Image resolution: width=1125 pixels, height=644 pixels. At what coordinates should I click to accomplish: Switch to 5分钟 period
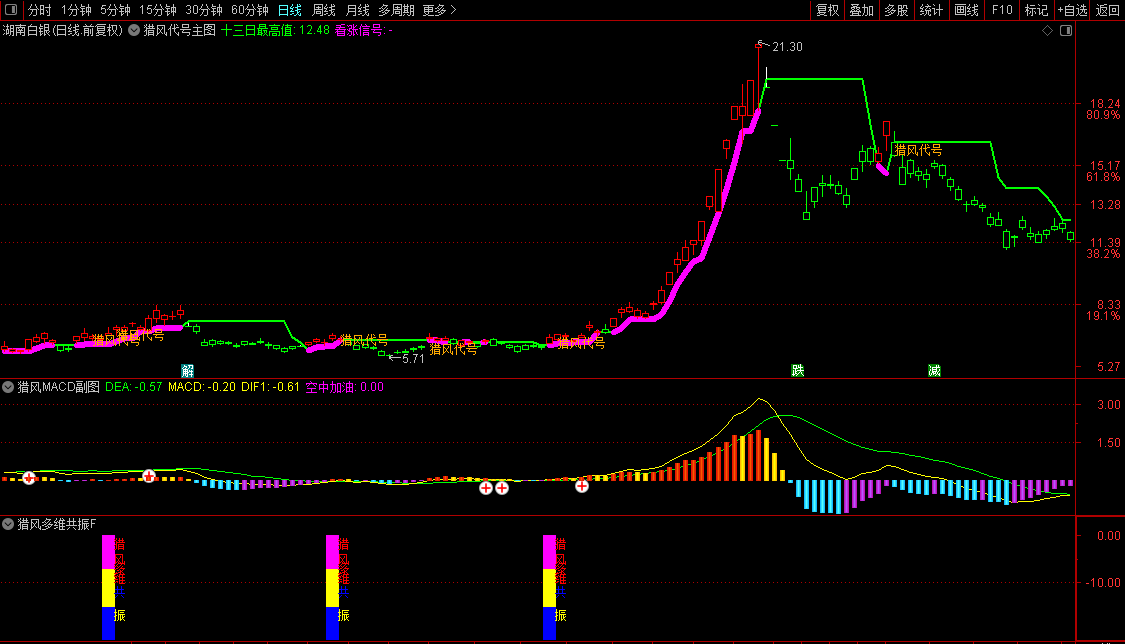pos(115,10)
